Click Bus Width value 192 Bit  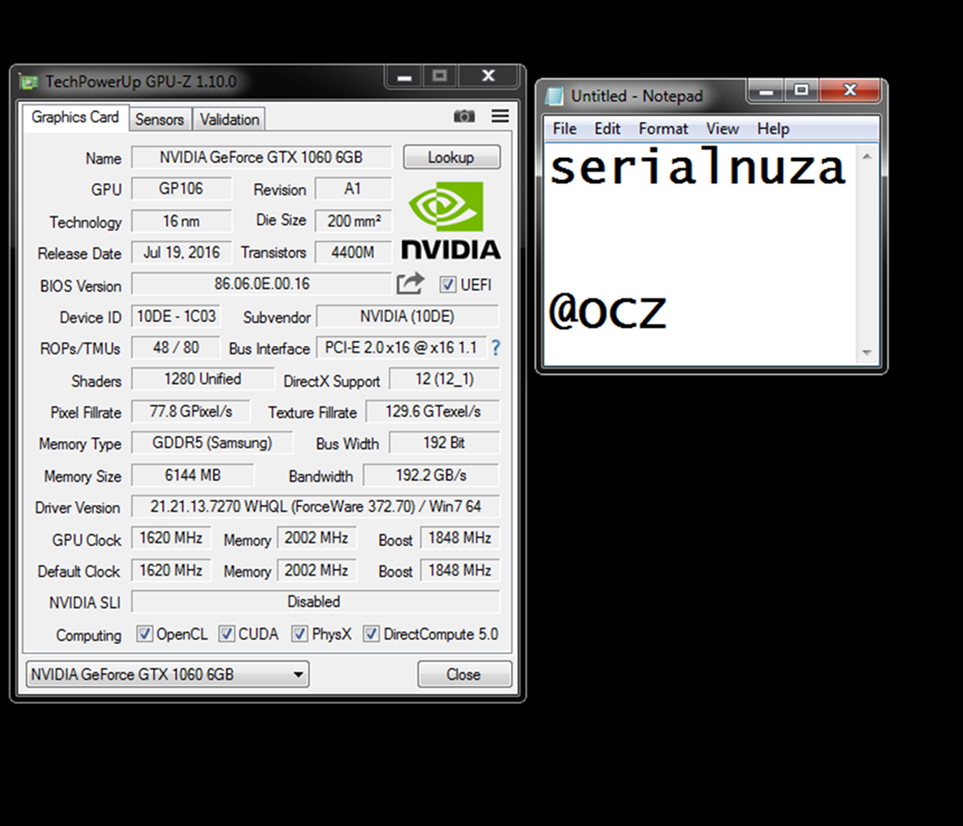coord(445,443)
